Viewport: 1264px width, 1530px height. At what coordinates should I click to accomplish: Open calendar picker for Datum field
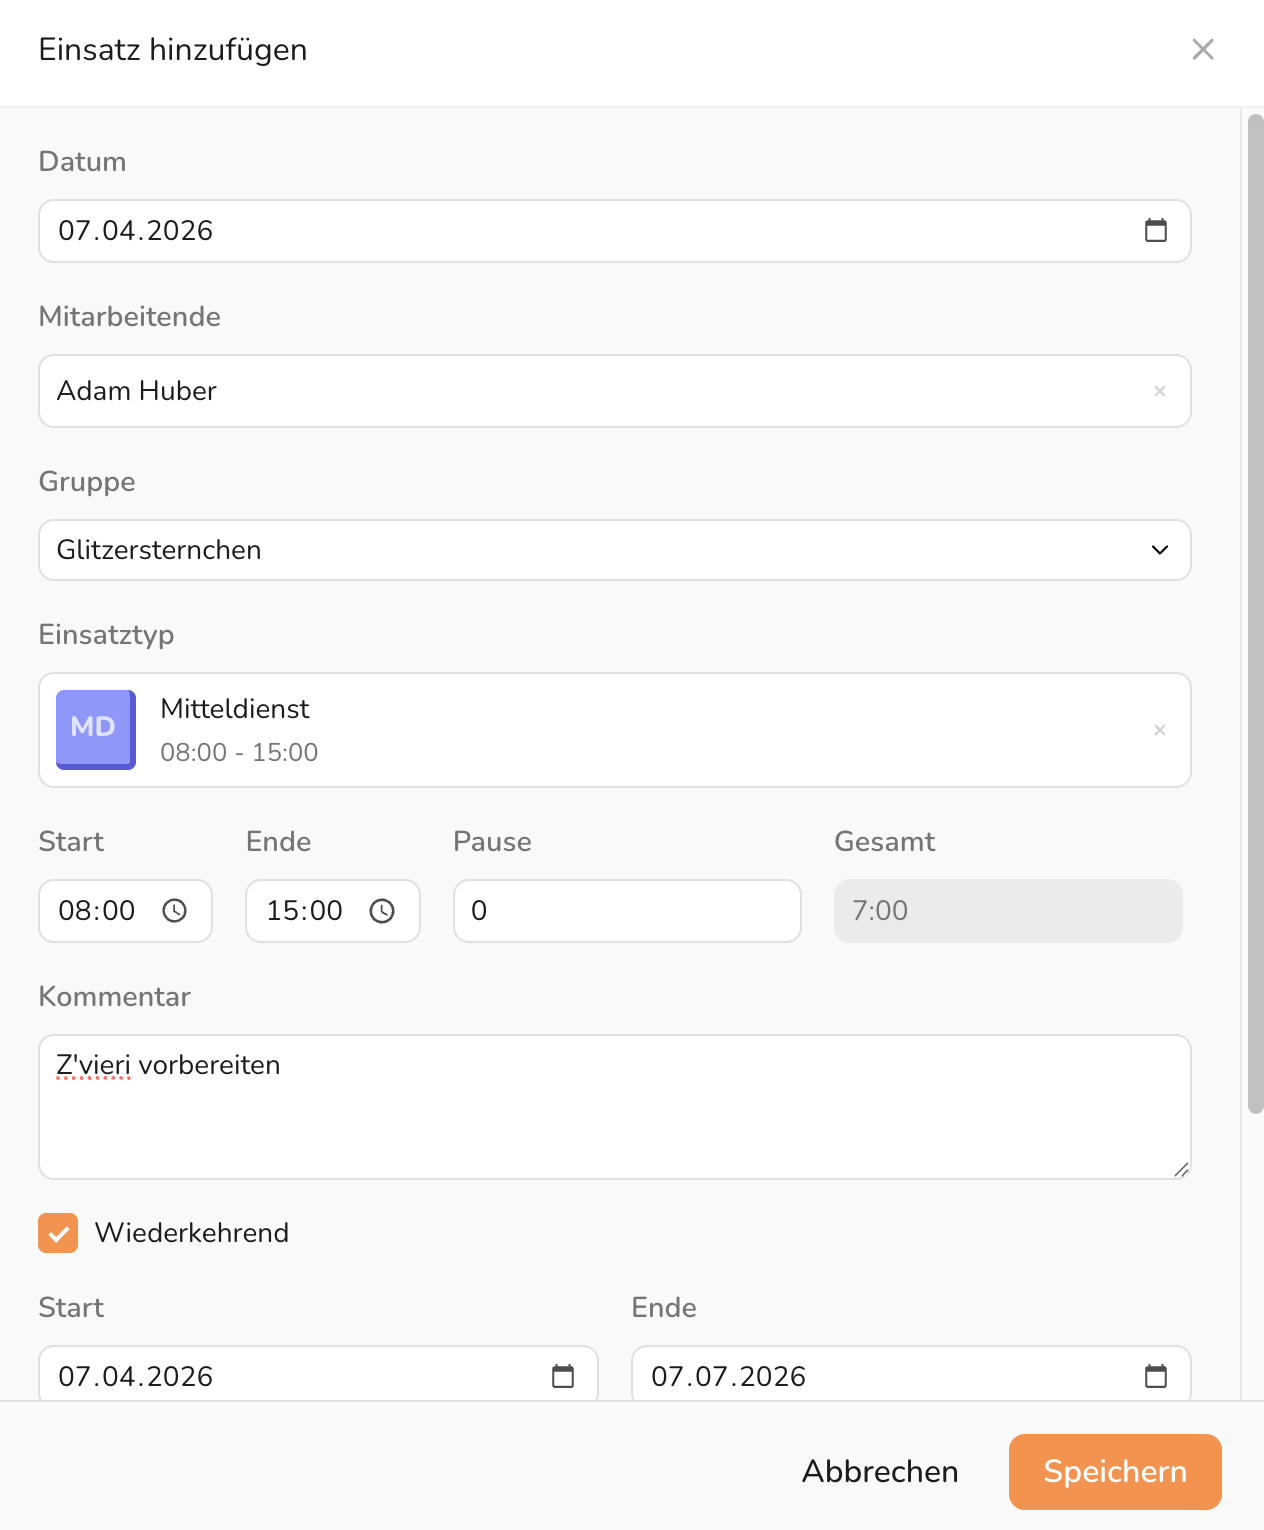coord(1155,231)
